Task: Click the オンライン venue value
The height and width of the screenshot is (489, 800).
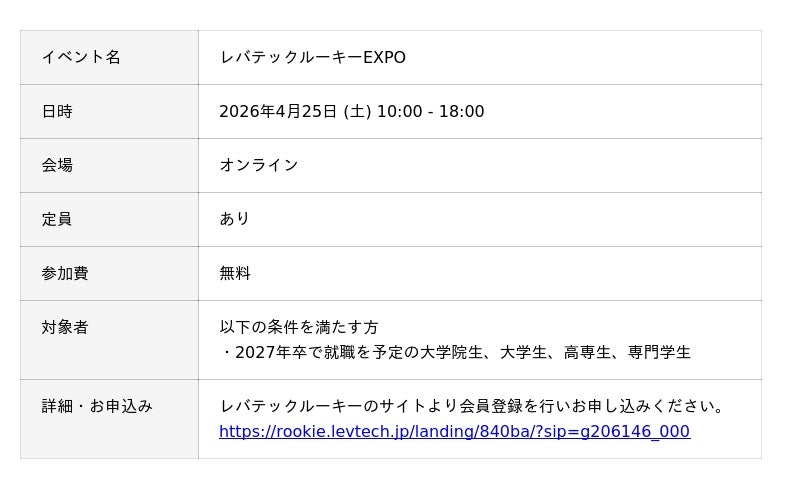Action: point(259,166)
